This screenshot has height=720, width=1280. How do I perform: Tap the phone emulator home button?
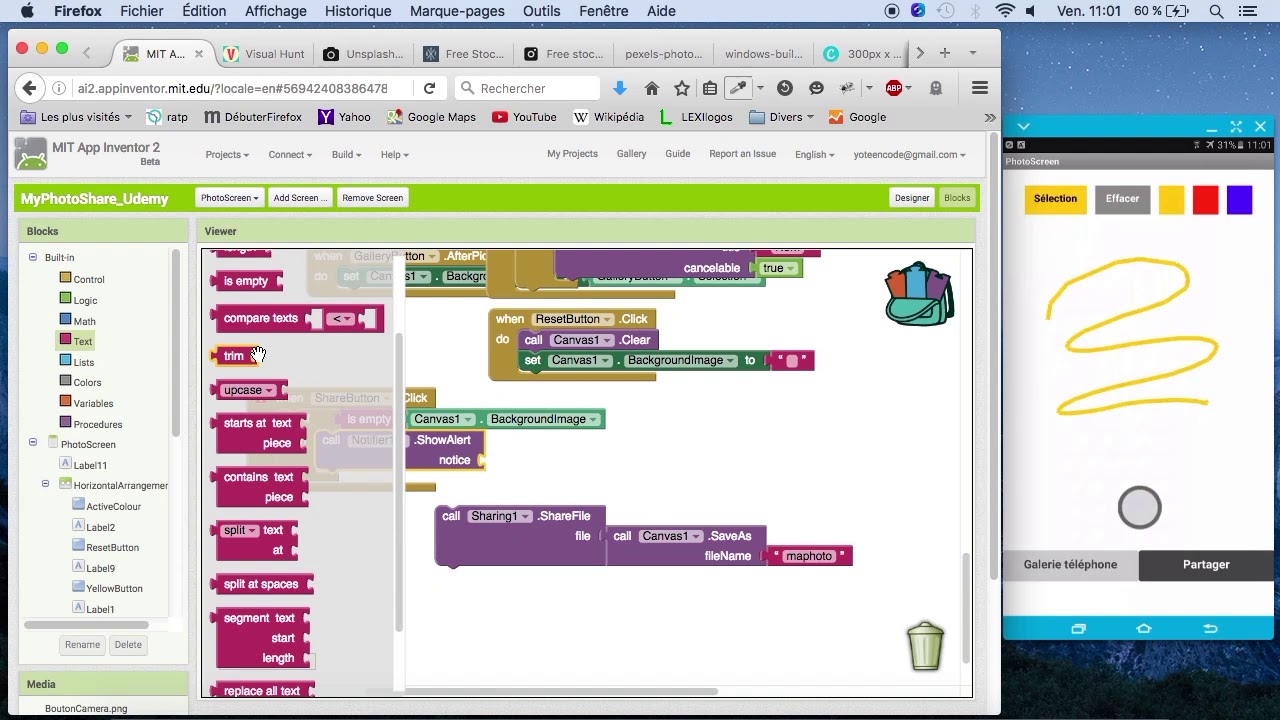coord(1144,629)
